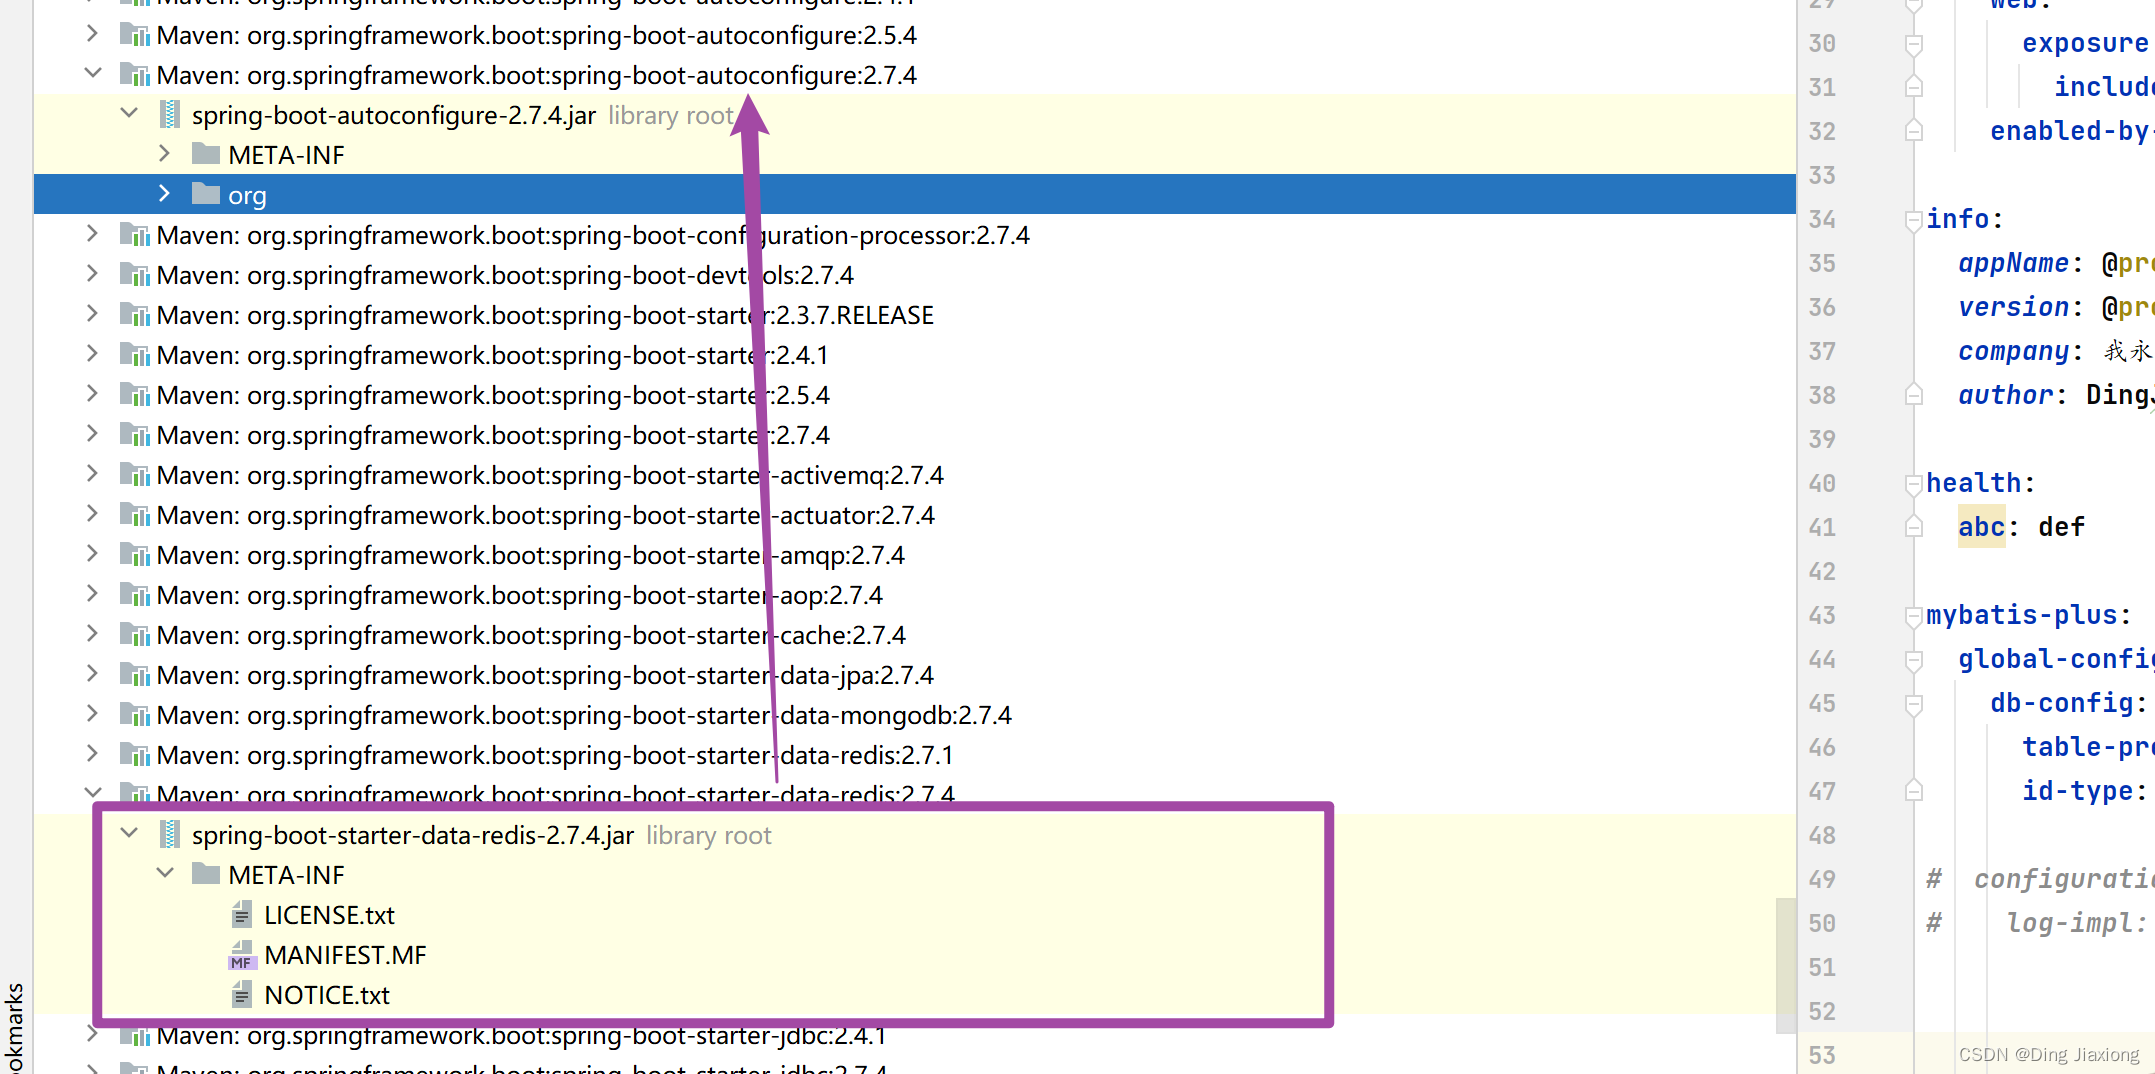The height and width of the screenshot is (1074, 2155).
Task: Click line number 48 in the gutter
Action: tap(1822, 835)
